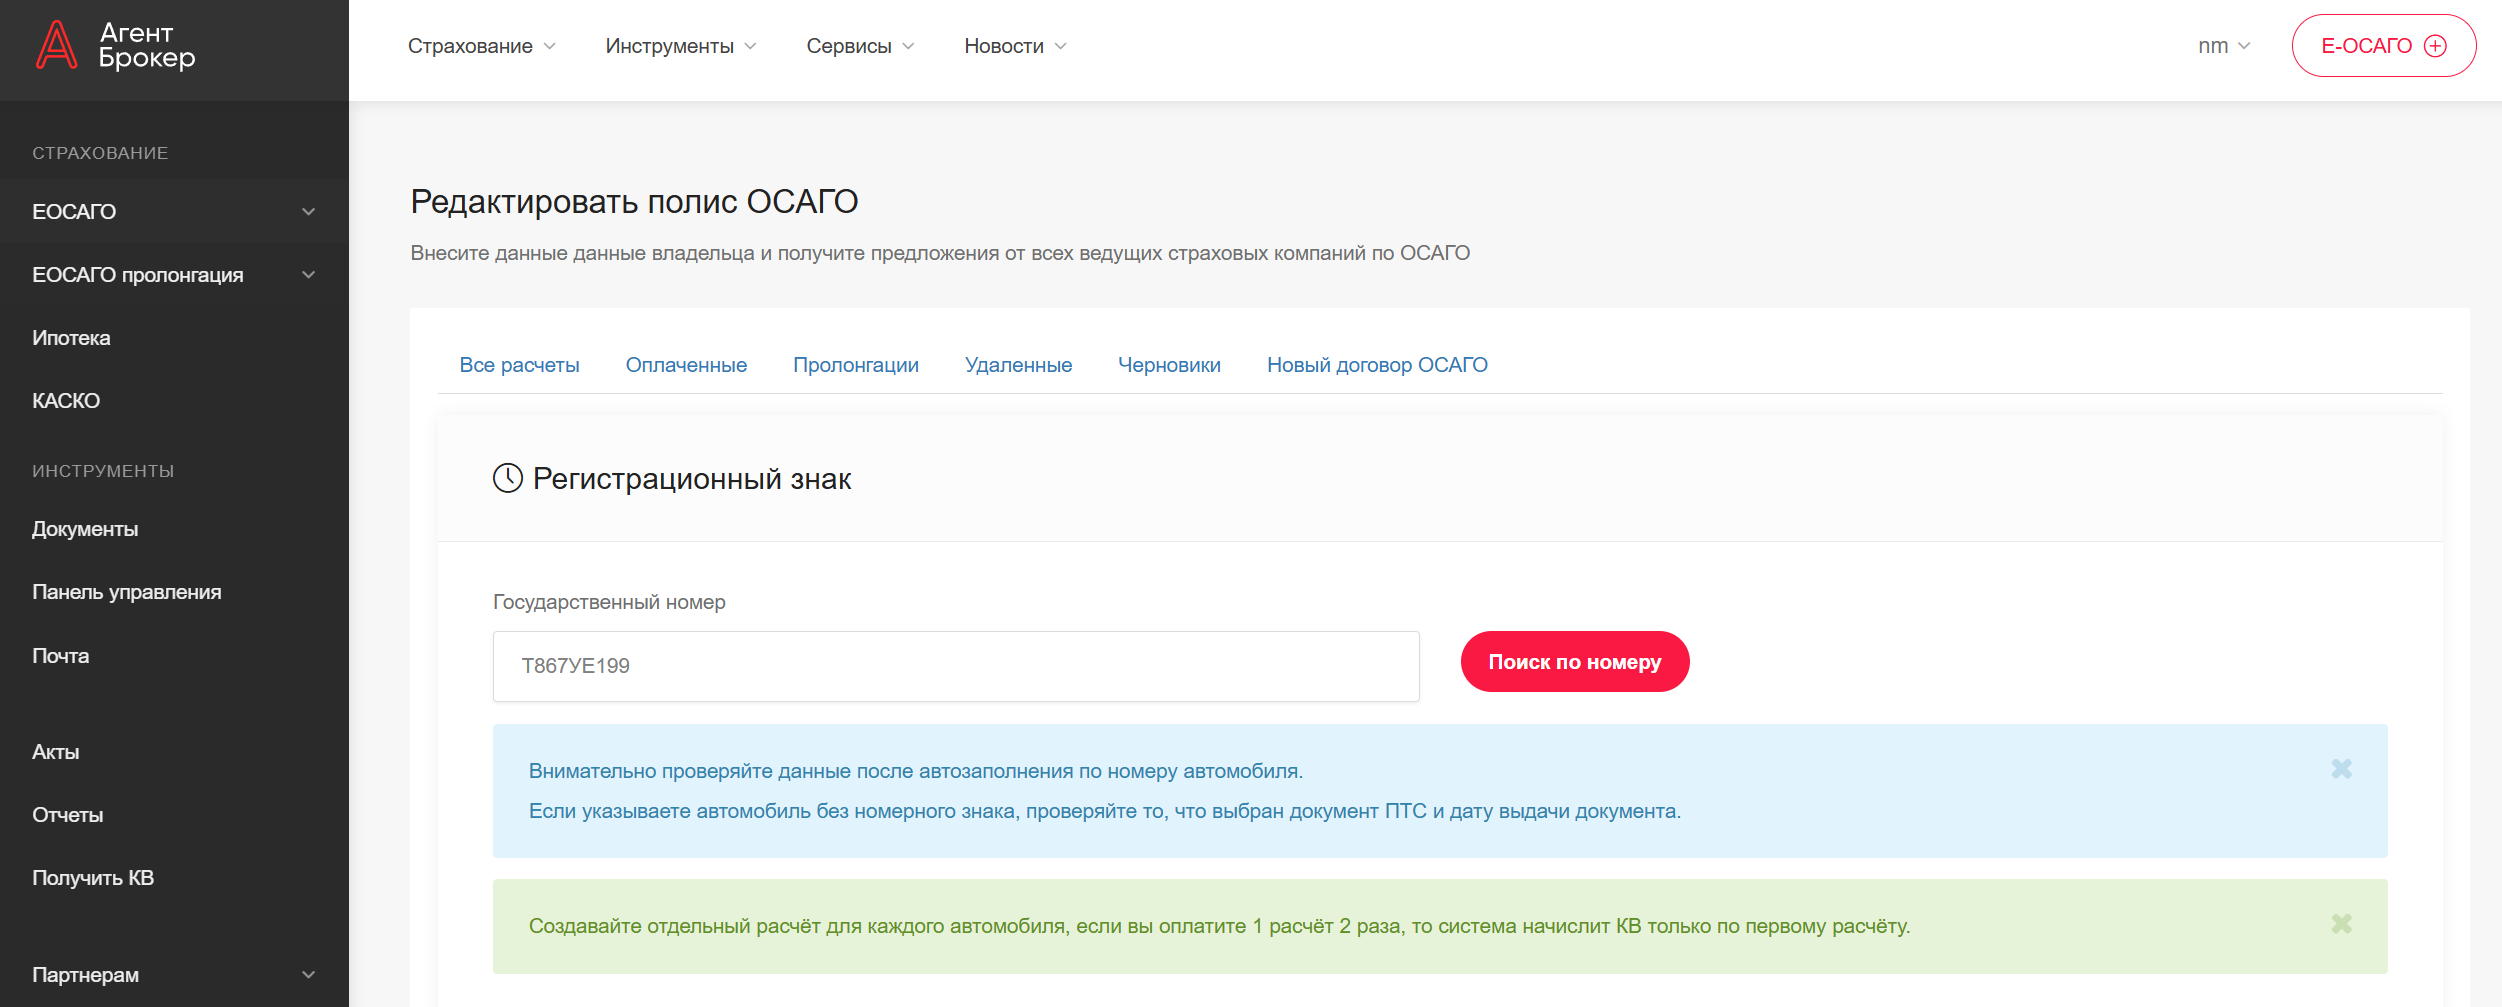
Task: Open the Новый договор ОСАГО tab
Action: pos(1376,365)
